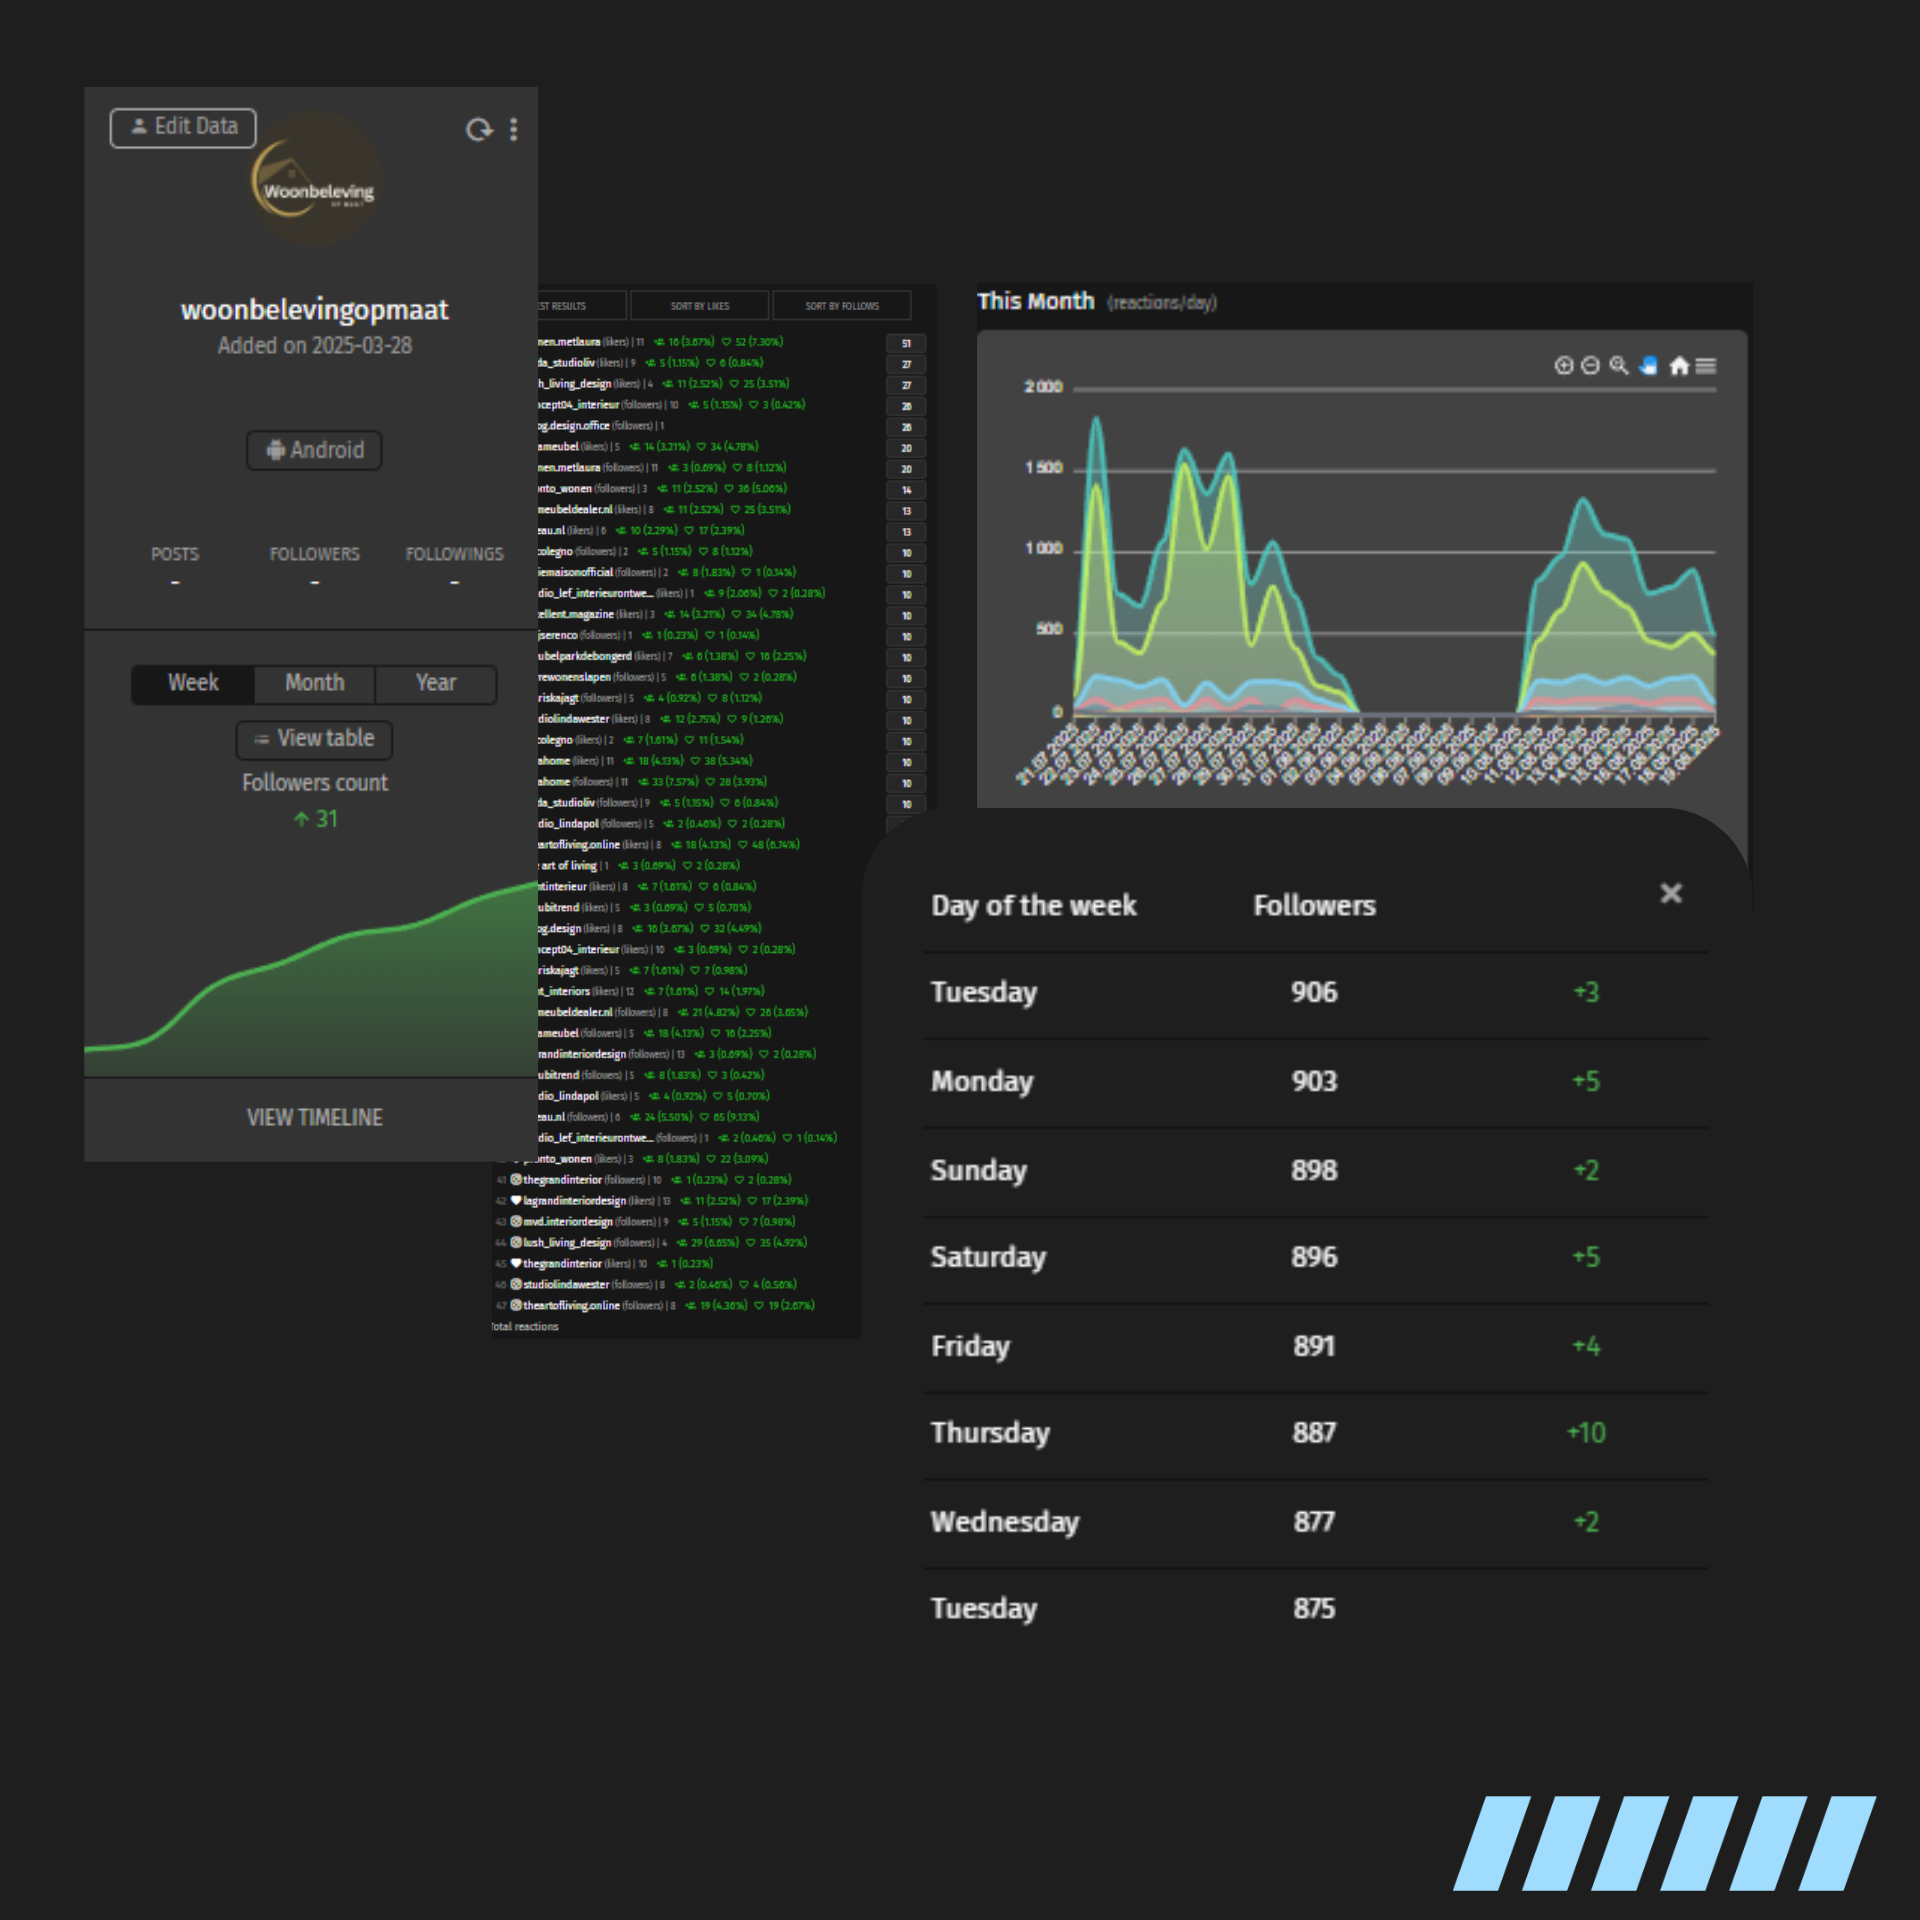Image resolution: width=1920 pixels, height=1920 pixels.
Task: Activate the selection zoom magnifier tool
Action: [1619, 366]
